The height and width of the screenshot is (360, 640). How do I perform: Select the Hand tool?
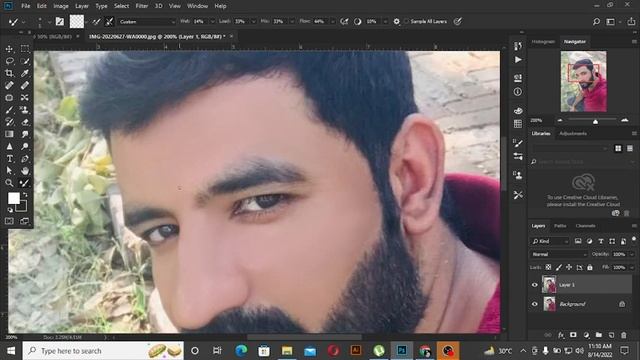pos(25,171)
